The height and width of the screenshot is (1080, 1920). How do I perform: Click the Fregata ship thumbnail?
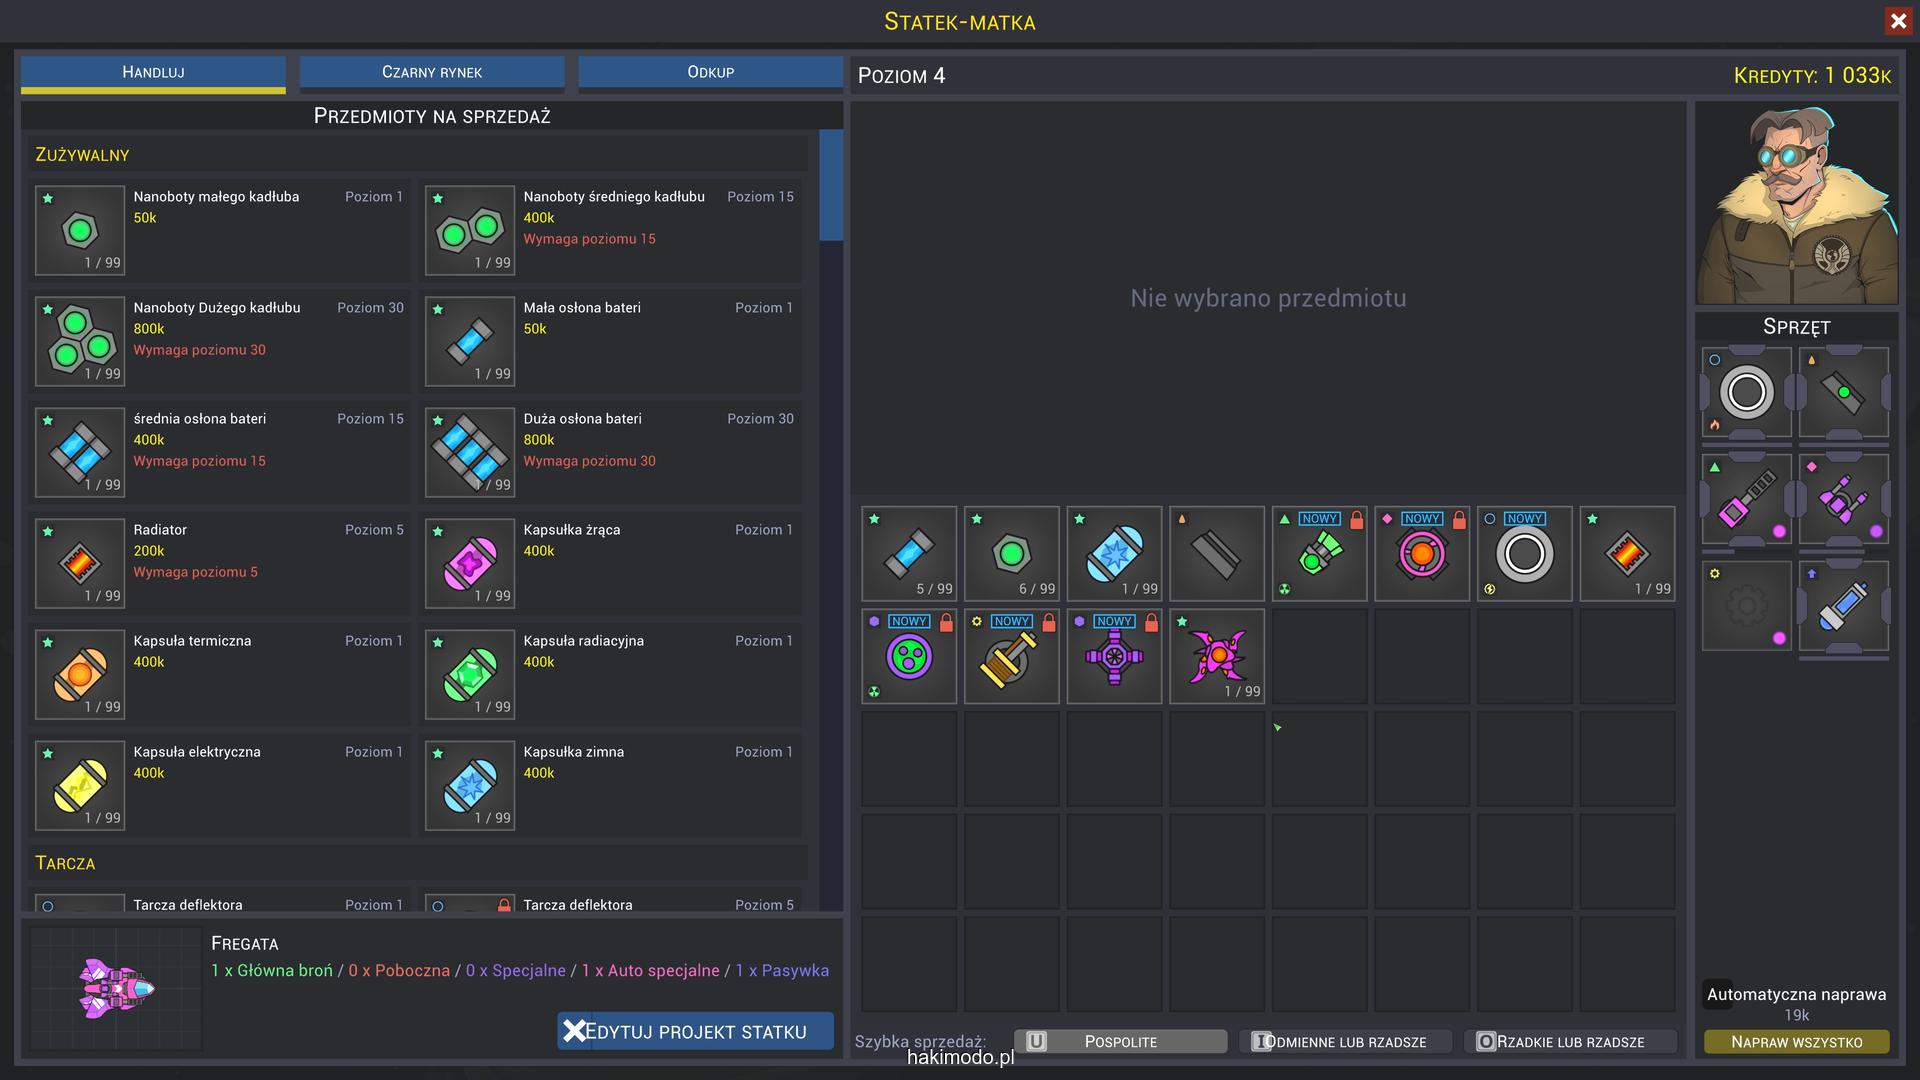click(116, 988)
